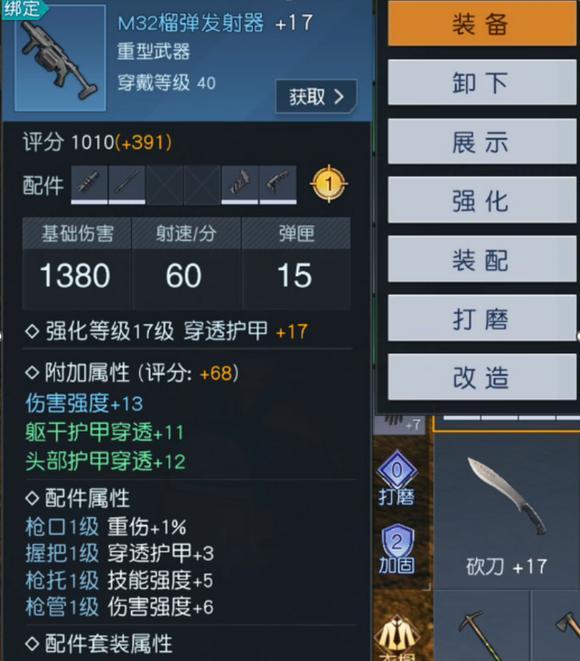Choose 卸下 from the action menu
The image size is (580, 661).
point(482,82)
